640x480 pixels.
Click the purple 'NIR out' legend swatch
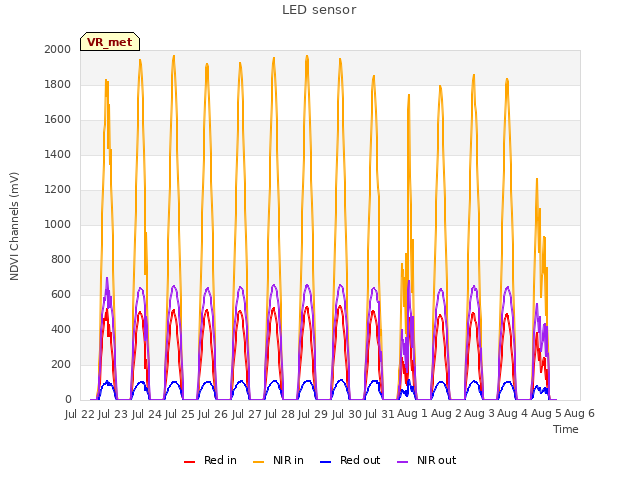click(x=402, y=462)
